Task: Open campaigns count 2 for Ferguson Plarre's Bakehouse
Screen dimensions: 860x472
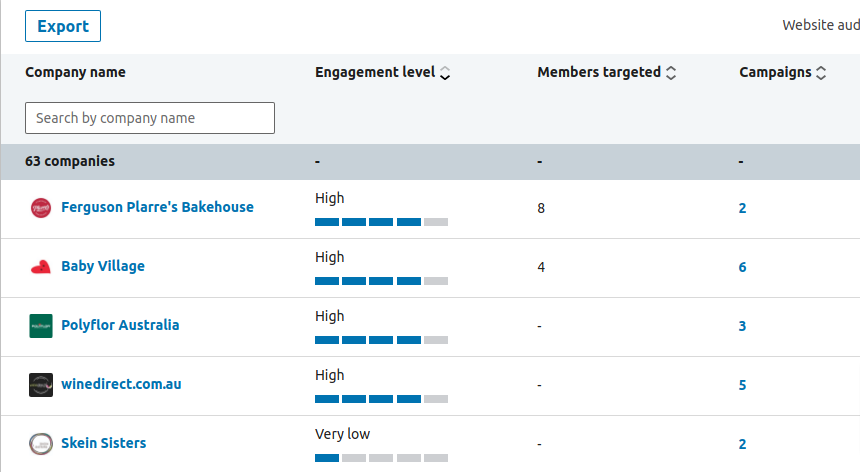Action: 742,208
